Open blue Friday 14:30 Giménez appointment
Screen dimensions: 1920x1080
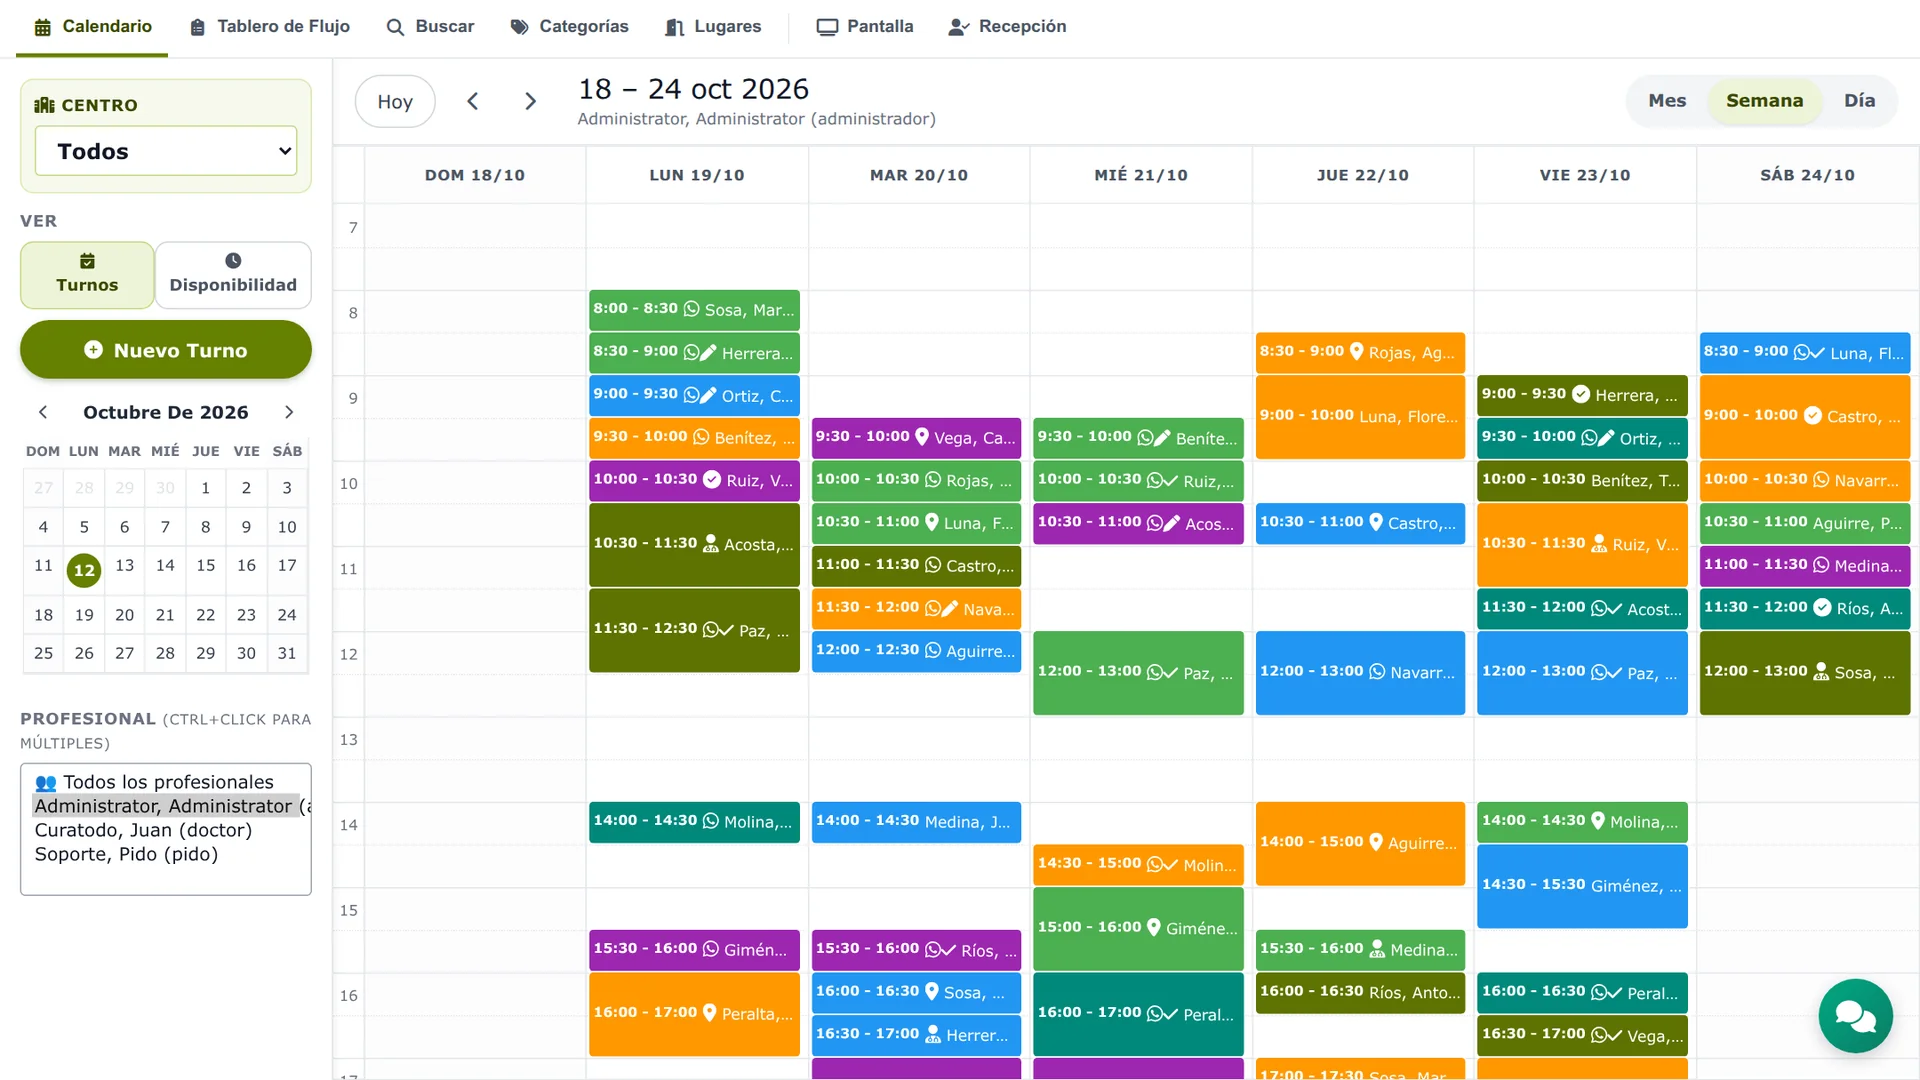(1582, 886)
